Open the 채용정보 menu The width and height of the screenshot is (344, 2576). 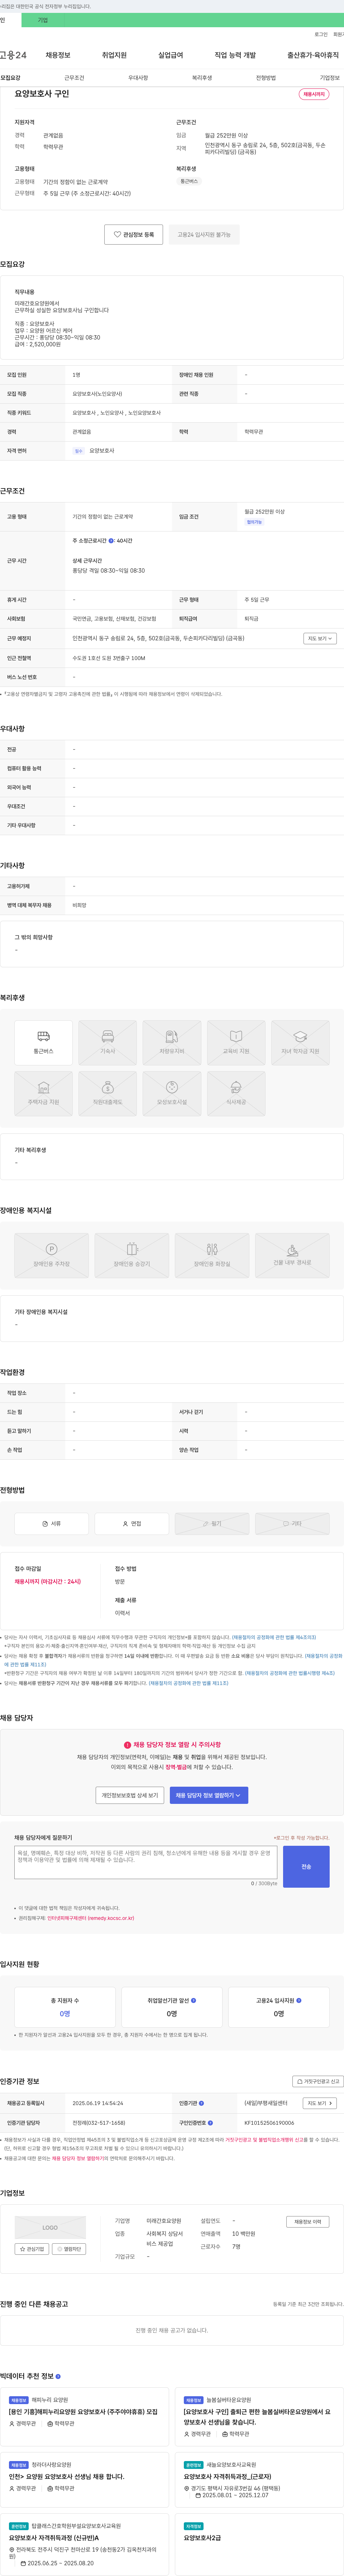[58, 55]
